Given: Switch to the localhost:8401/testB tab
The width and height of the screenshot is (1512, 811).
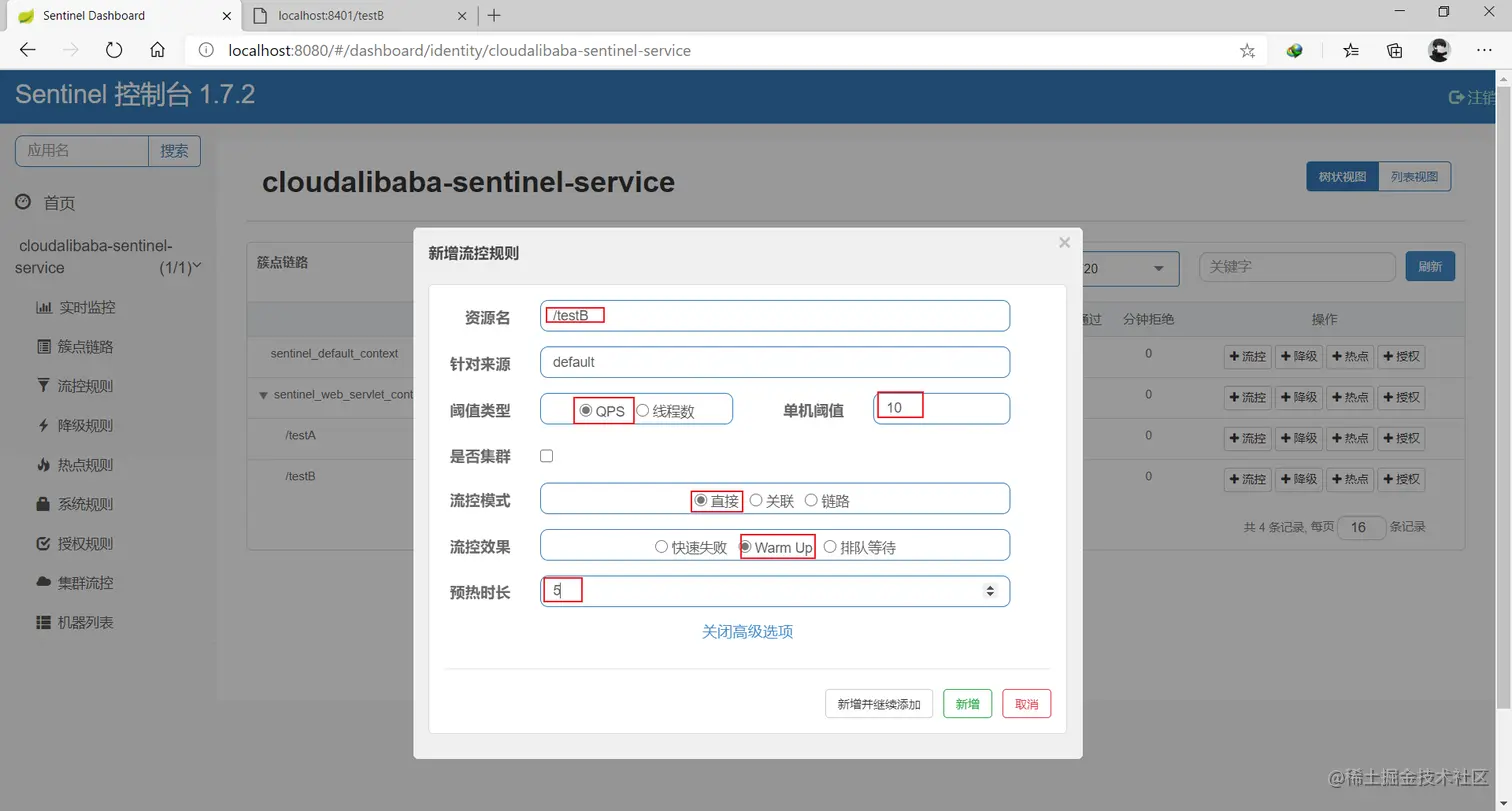Looking at the screenshot, I should pyautogui.click(x=360, y=15).
